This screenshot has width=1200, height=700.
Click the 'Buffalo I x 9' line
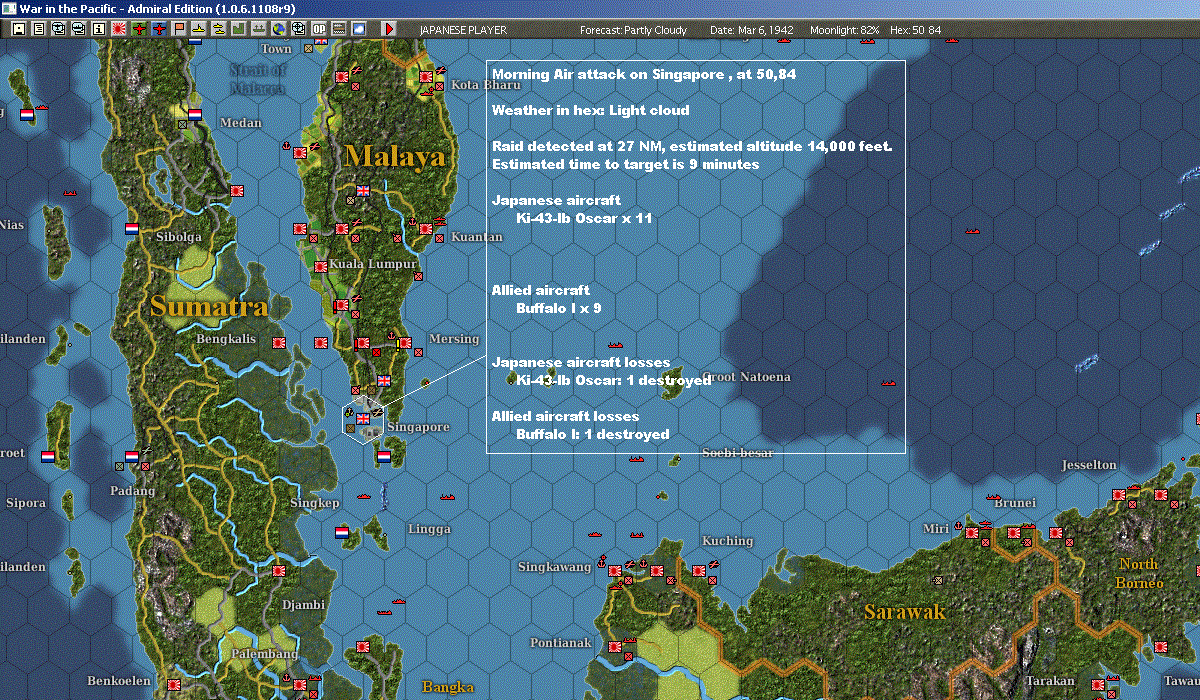558,308
